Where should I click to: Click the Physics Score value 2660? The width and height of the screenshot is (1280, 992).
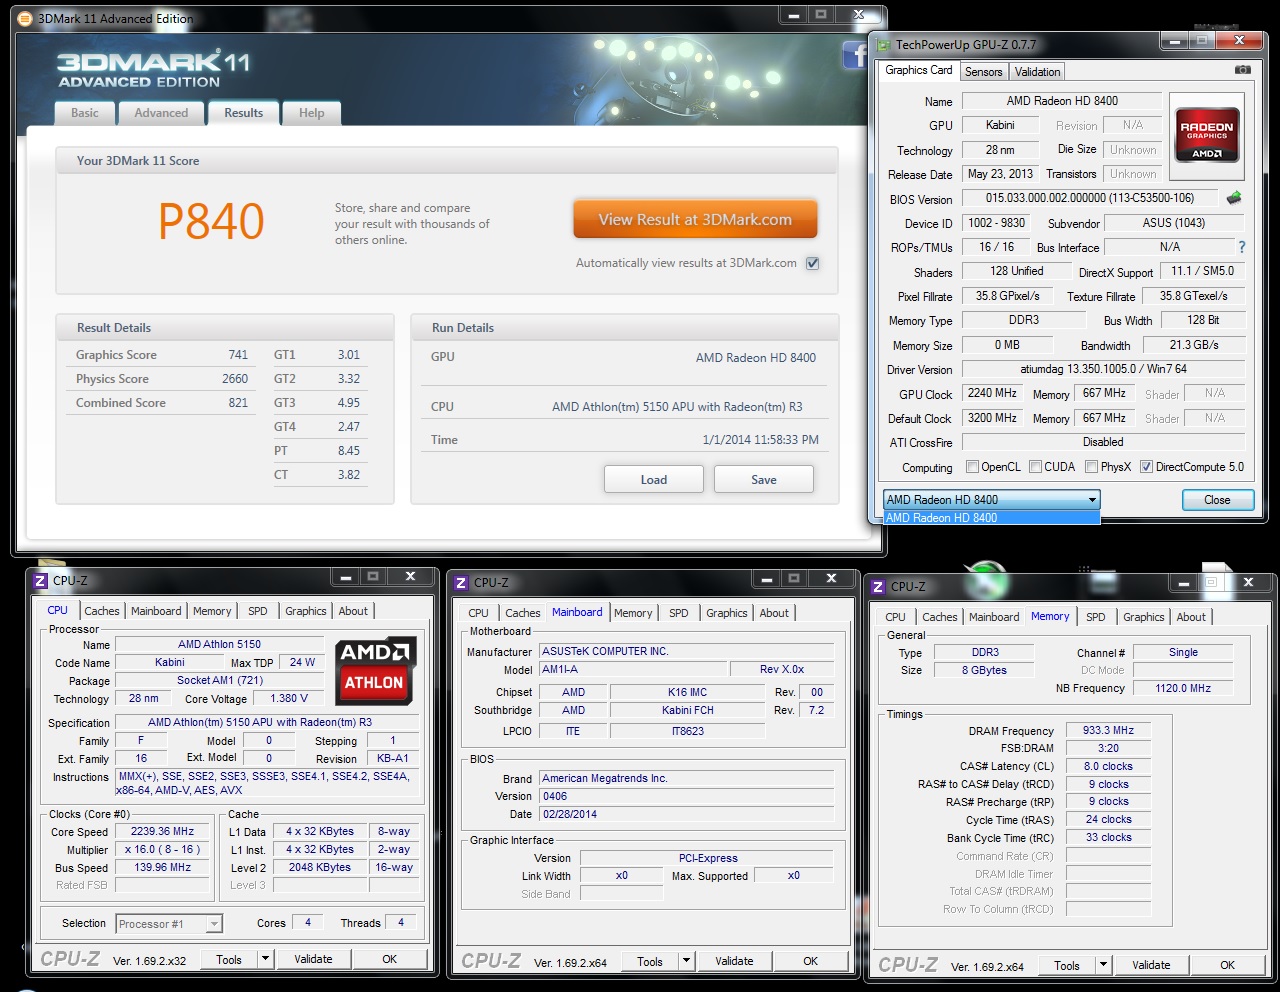click(235, 379)
